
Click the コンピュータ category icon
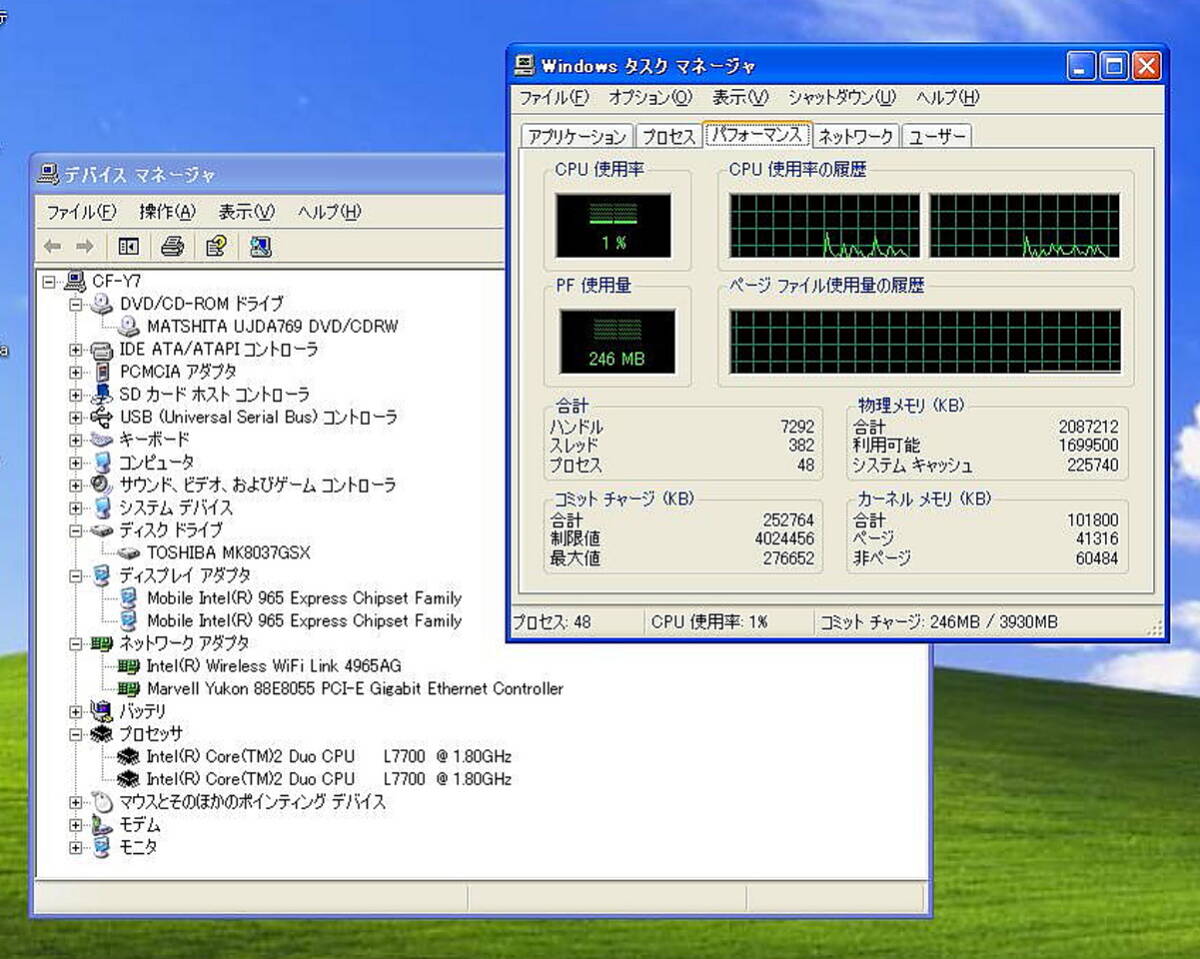pos(102,462)
